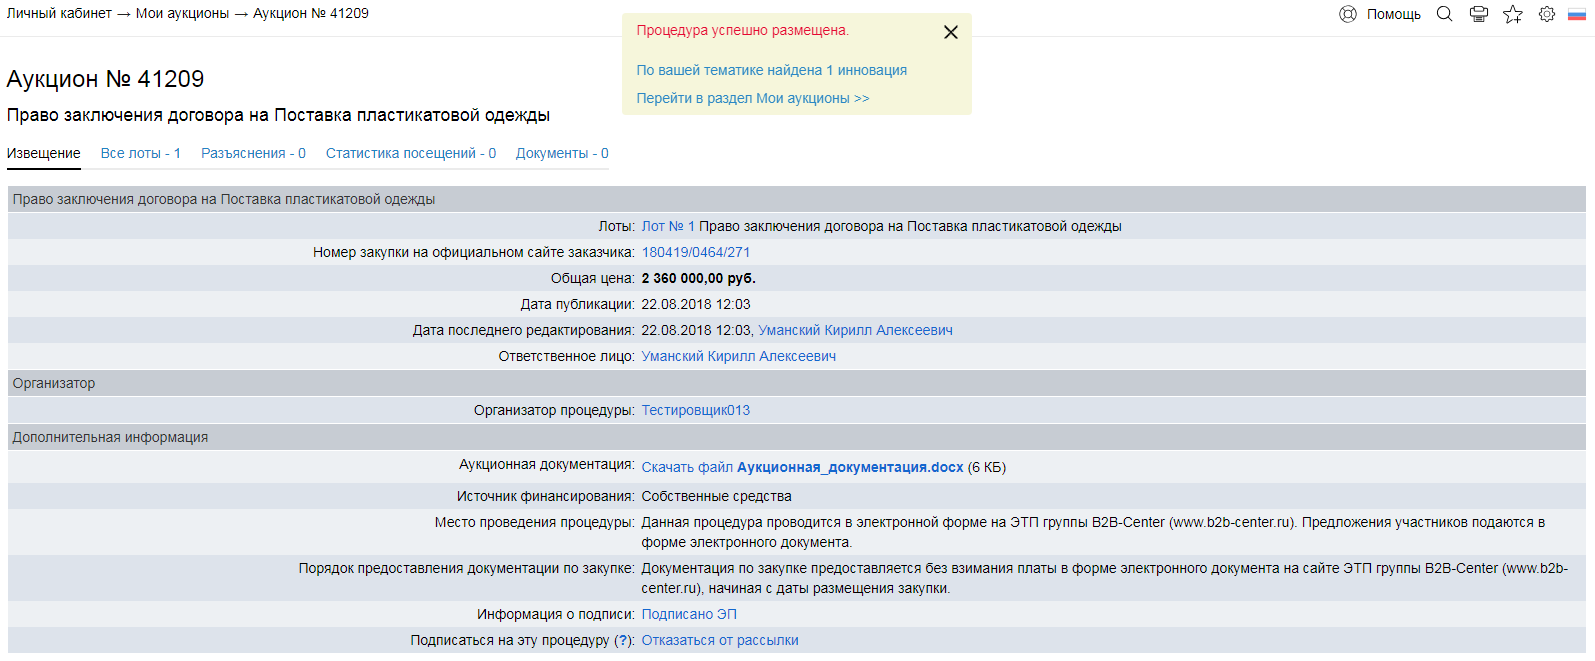Add page to favorites with star icon

tap(1513, 14)
